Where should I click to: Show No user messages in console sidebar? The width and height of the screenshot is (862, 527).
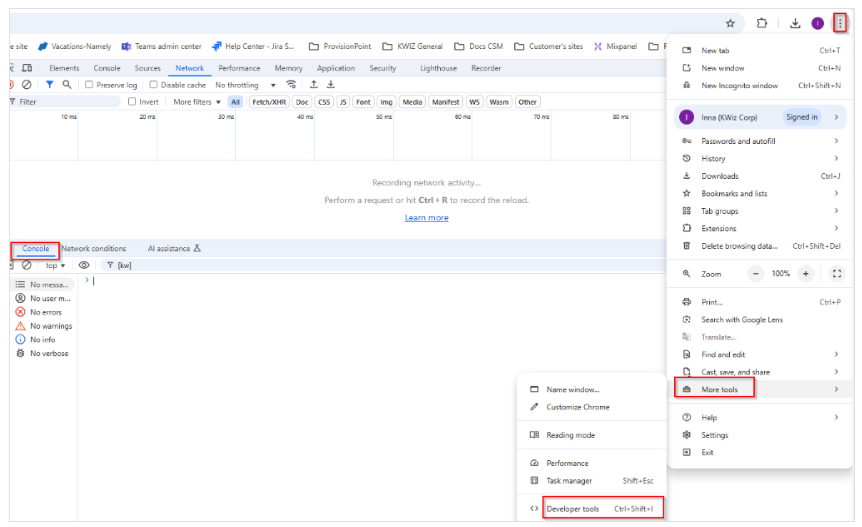click(x=43, y=298)
